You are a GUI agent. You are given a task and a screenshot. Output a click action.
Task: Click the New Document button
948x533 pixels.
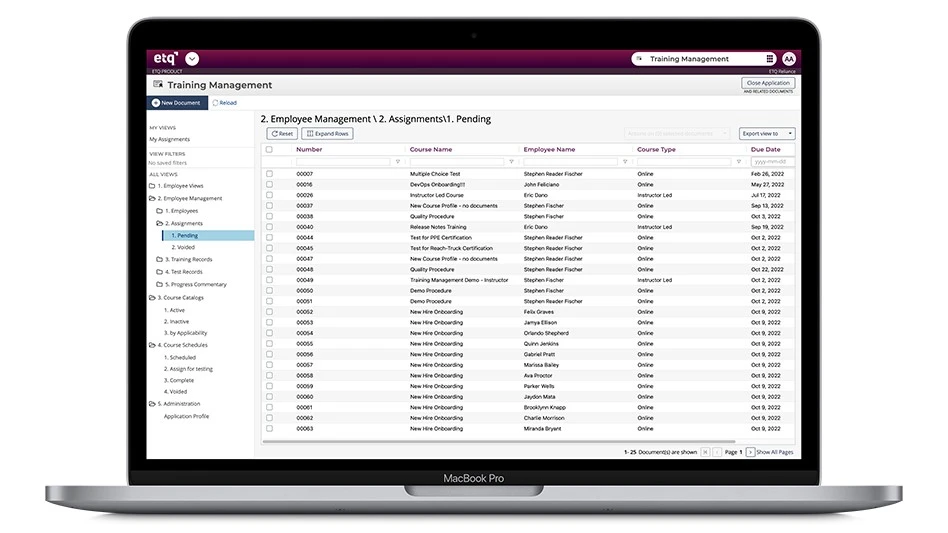click(177, 103)
